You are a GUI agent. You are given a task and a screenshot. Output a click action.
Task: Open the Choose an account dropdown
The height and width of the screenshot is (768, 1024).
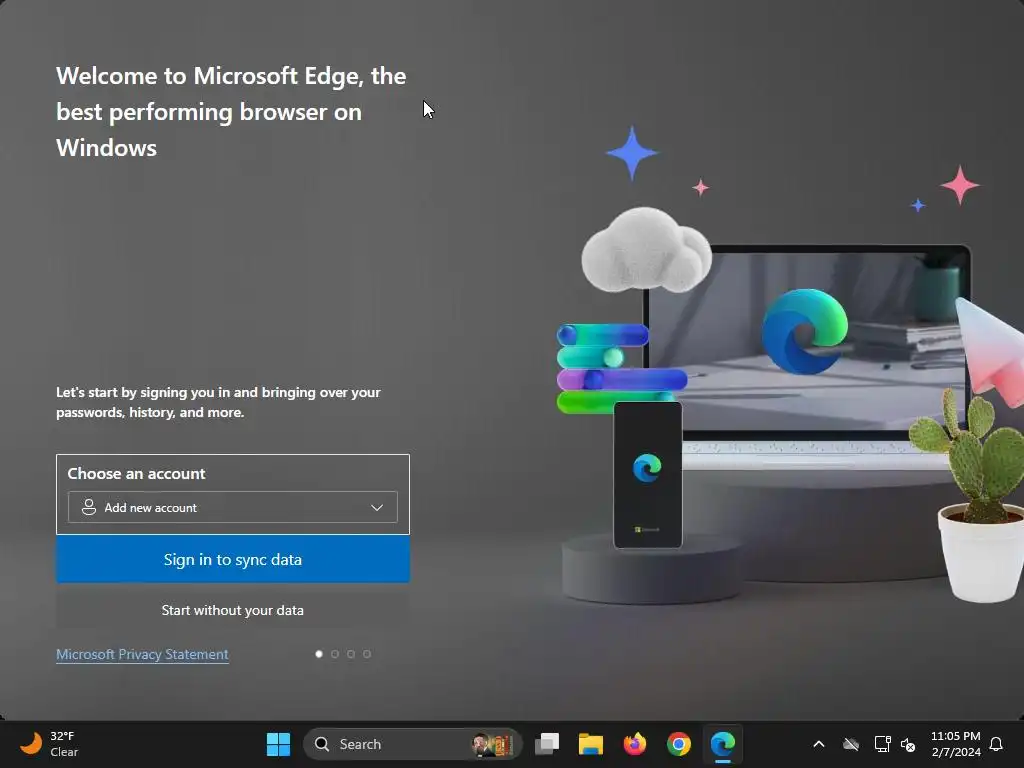click(x=232, y=507)
